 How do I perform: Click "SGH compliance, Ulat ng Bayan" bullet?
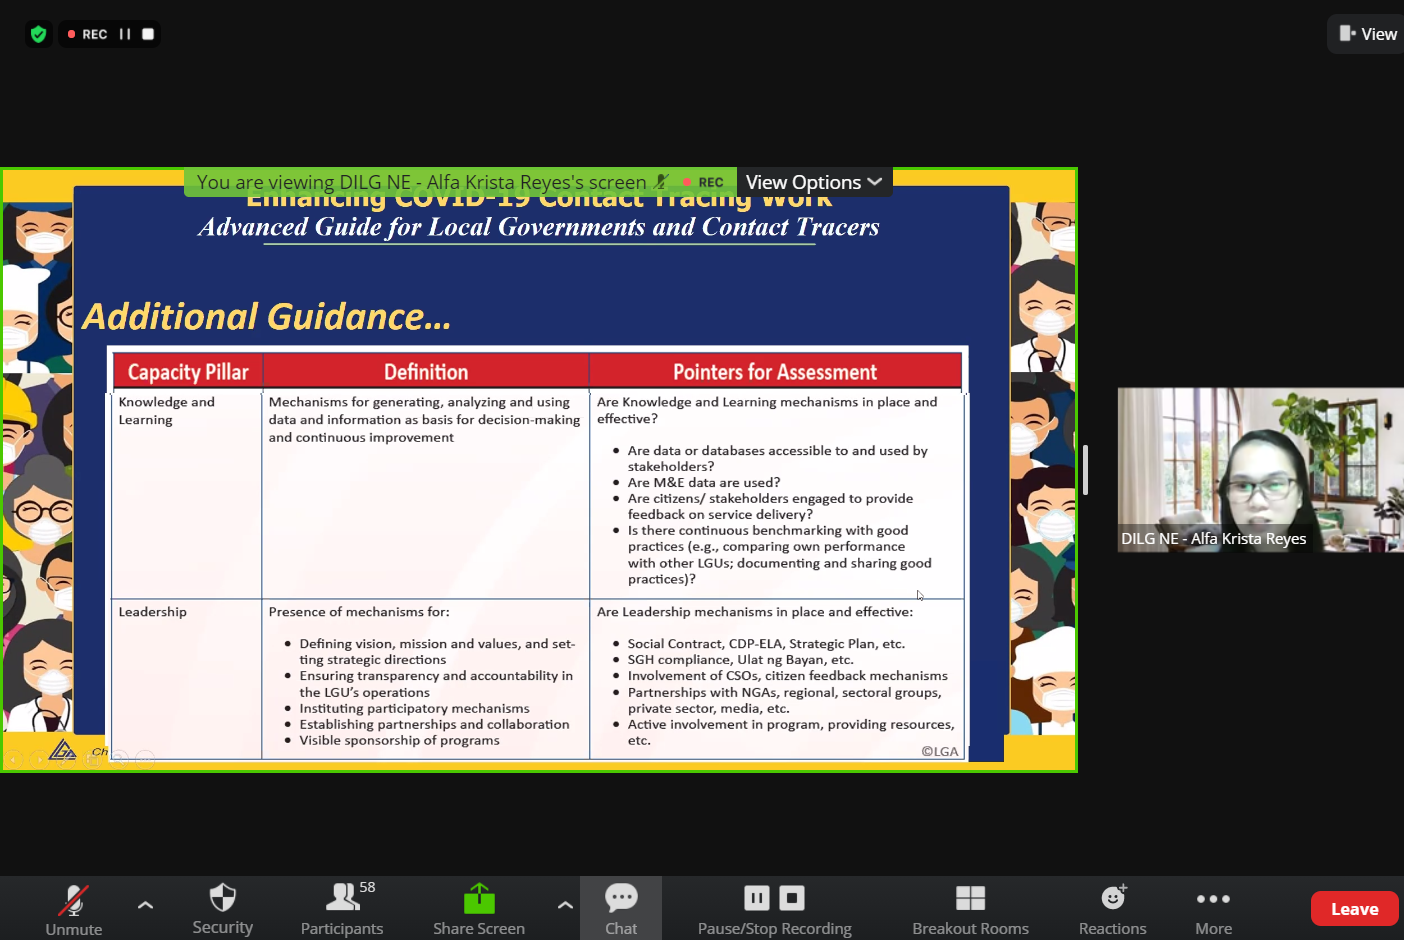click(x=740, y=660)
